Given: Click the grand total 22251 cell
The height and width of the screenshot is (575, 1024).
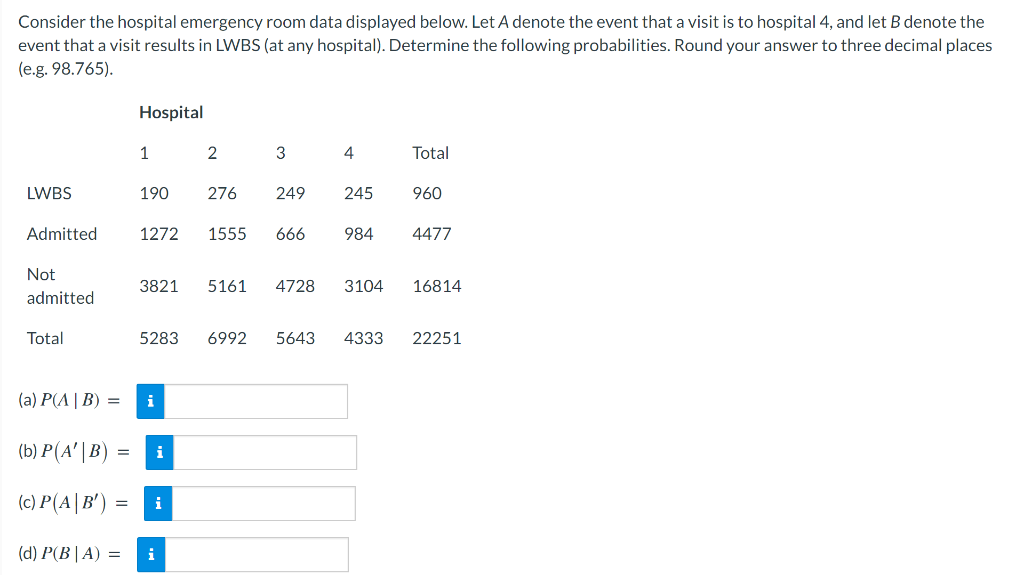Looking at the screenshot, I should (437, 338).
